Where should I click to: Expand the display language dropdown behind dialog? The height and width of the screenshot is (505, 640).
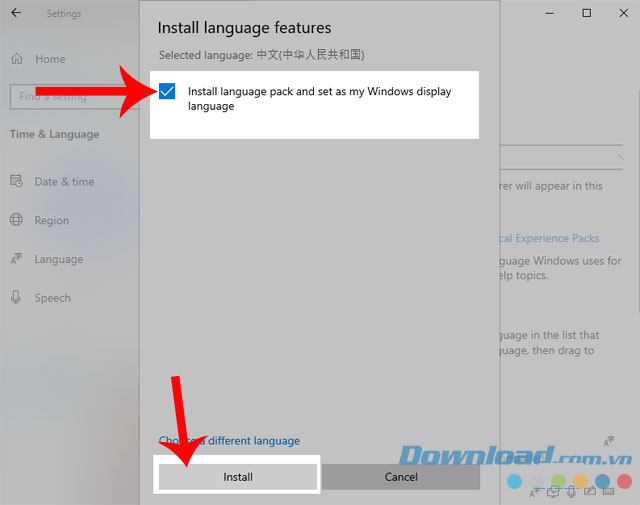click(561, 157)
